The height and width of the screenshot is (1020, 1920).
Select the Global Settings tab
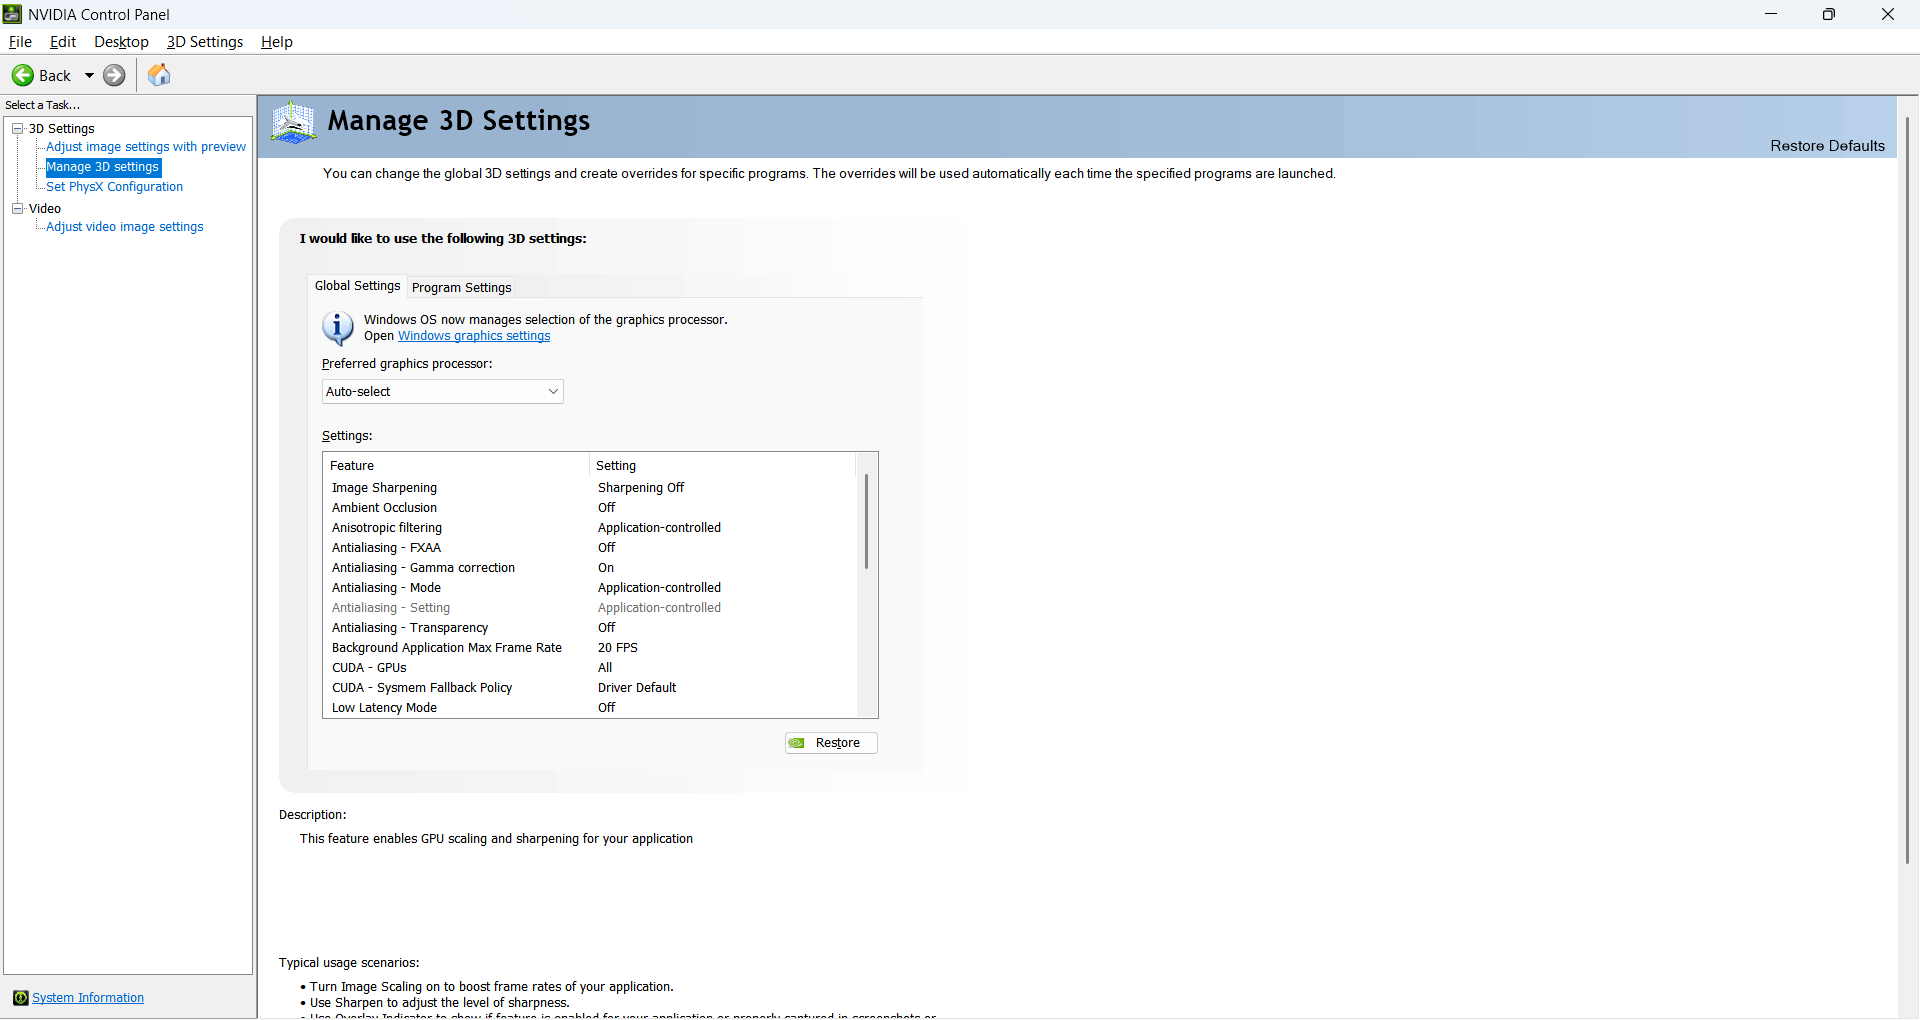(x=357, y=286)
